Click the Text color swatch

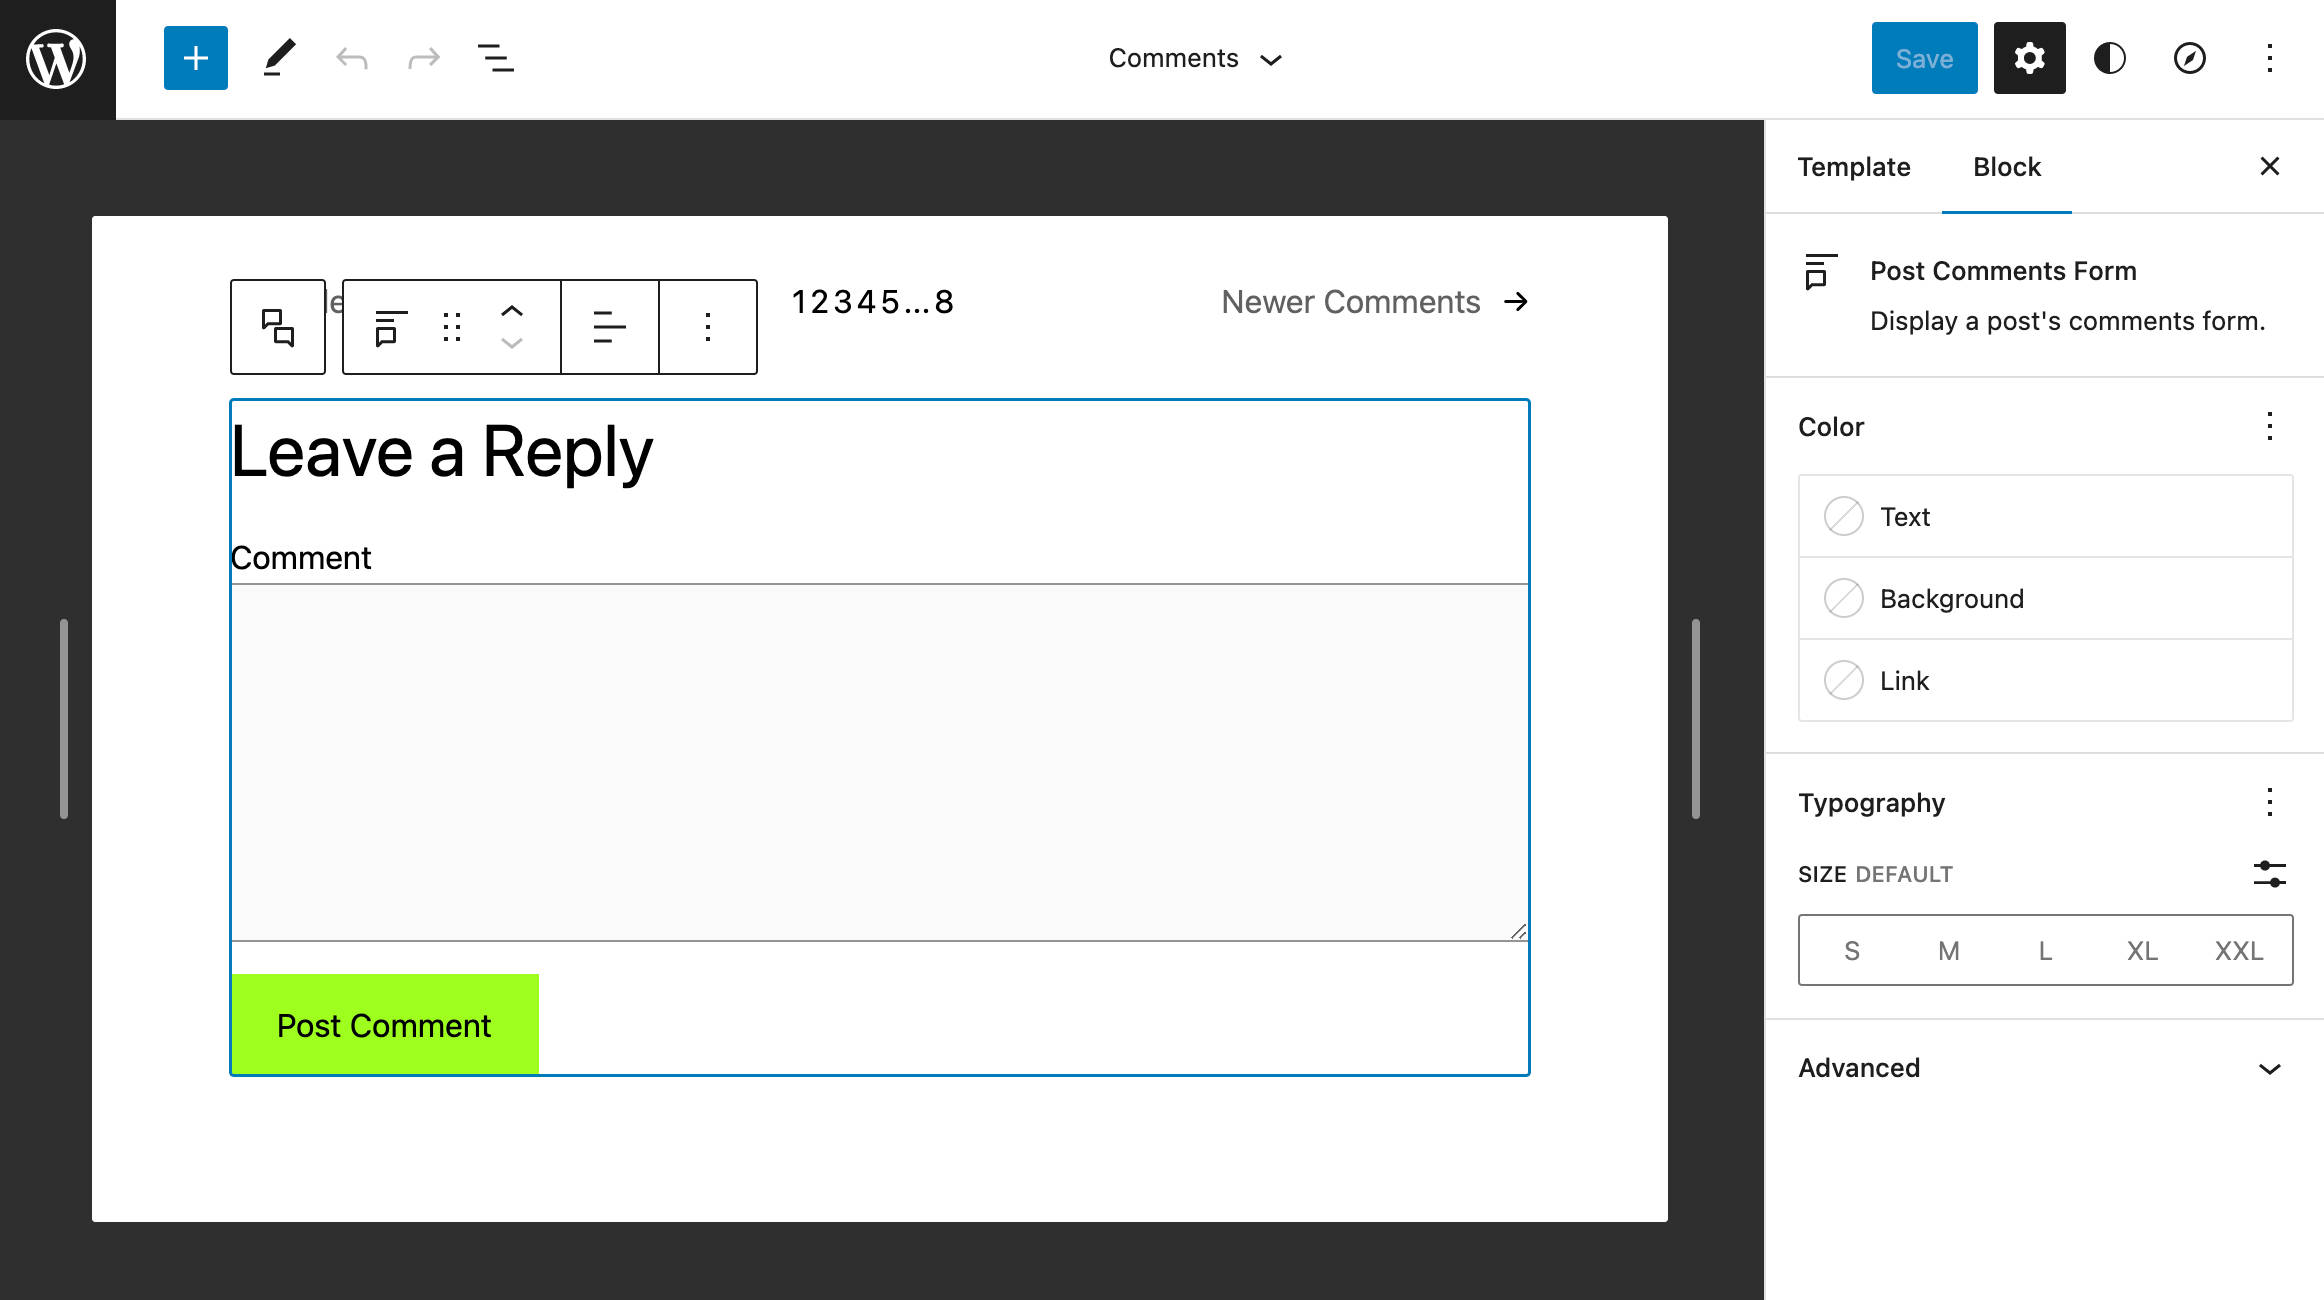(x=1844, y=516)
